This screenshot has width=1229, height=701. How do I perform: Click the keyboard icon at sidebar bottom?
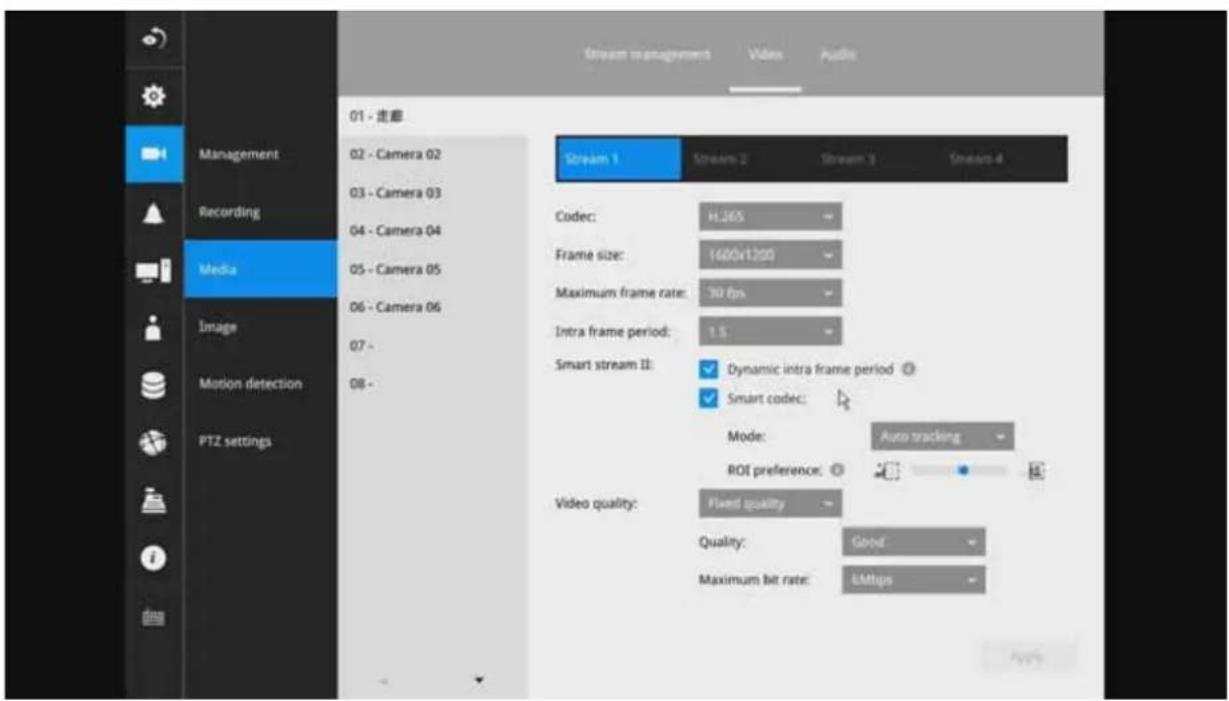[154, 619]
